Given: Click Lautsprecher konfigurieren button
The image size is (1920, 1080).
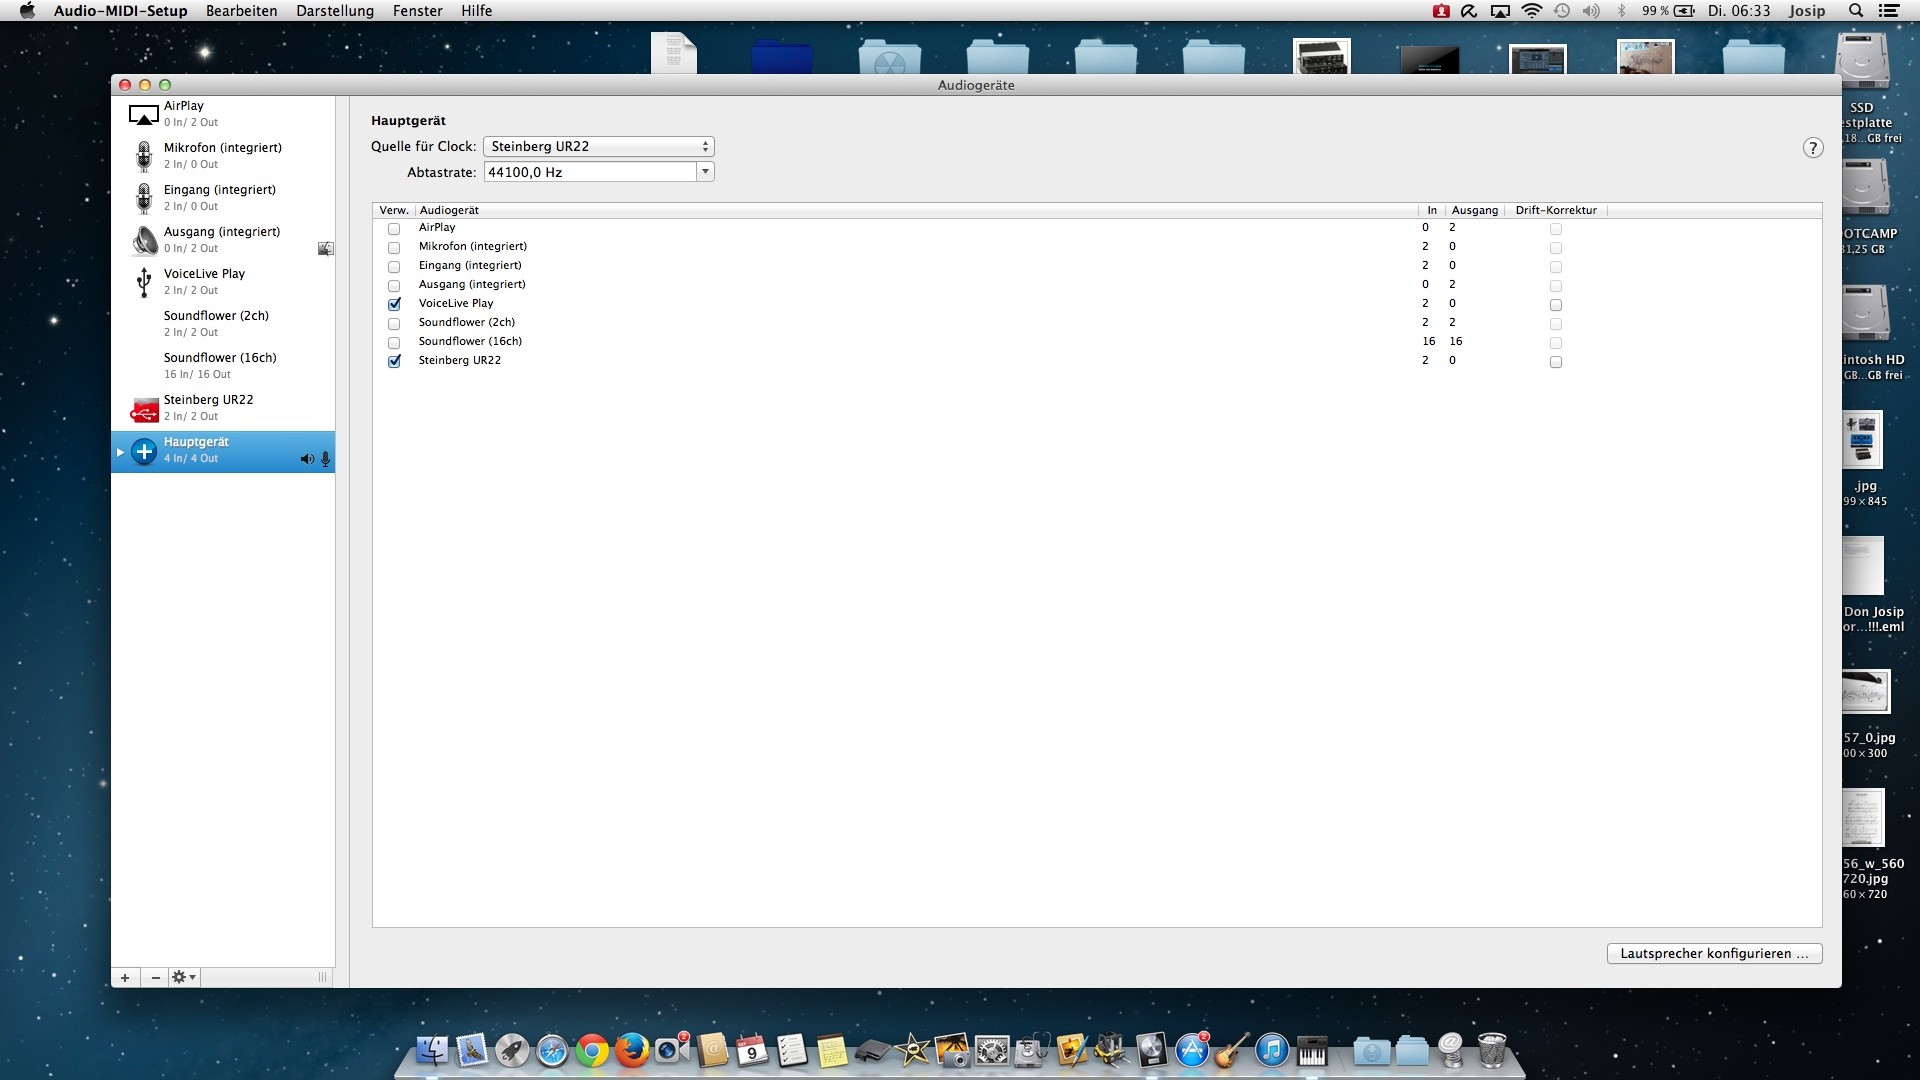Looking at the screenshot, I should (x=1714, y=953).
